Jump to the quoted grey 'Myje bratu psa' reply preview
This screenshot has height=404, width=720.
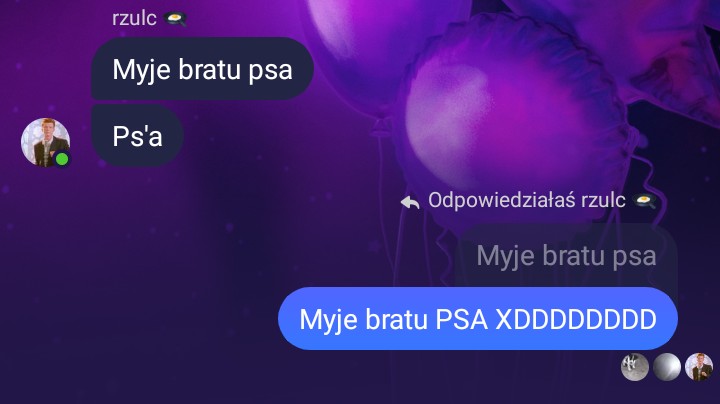[566, 255]
